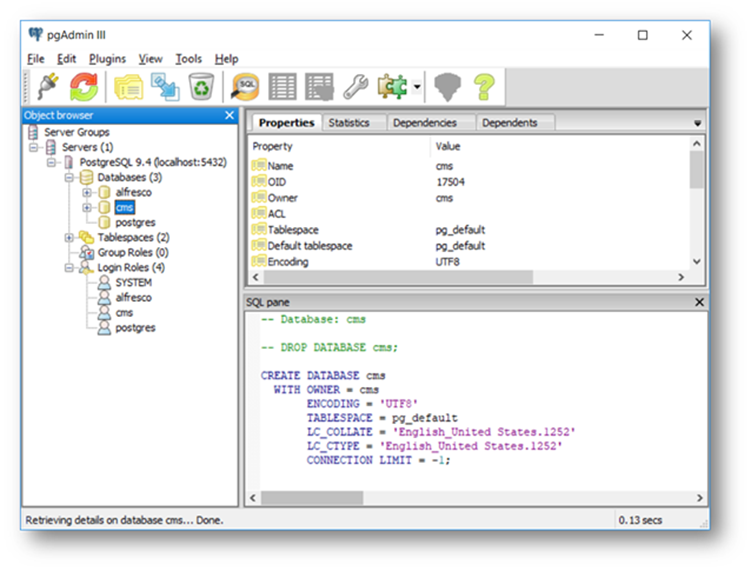Viewport: 751px width, 571px height.
Task: Select the postgres login role
Action: click(x=135, y=328)
